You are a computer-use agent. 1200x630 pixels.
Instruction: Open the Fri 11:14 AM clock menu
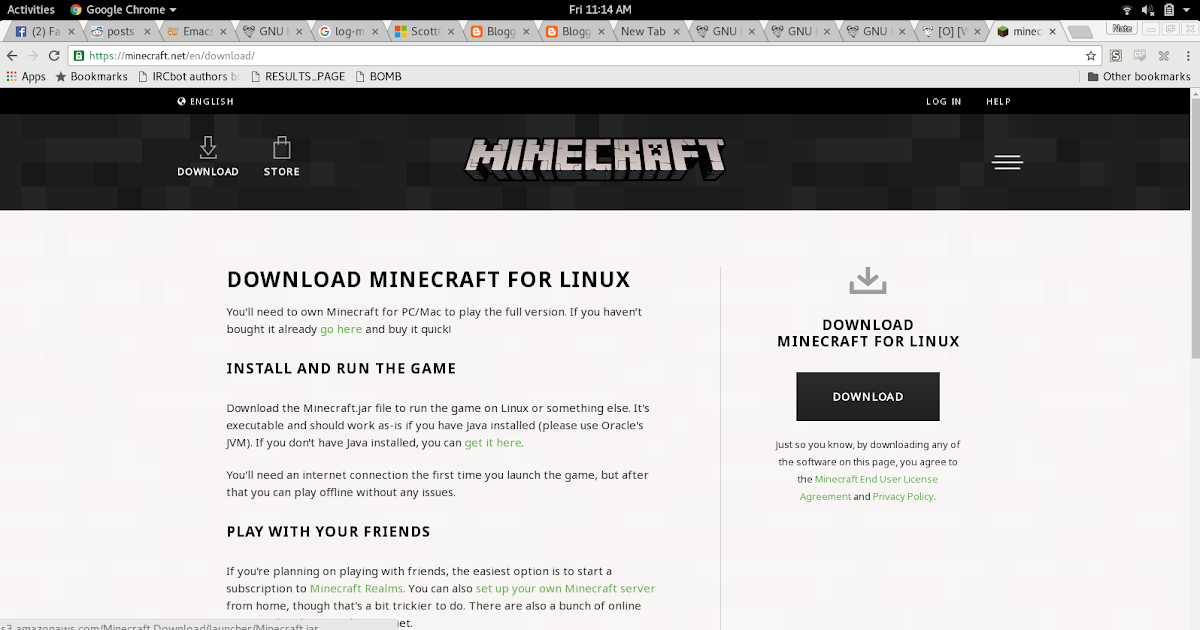(x=600, y=9)
